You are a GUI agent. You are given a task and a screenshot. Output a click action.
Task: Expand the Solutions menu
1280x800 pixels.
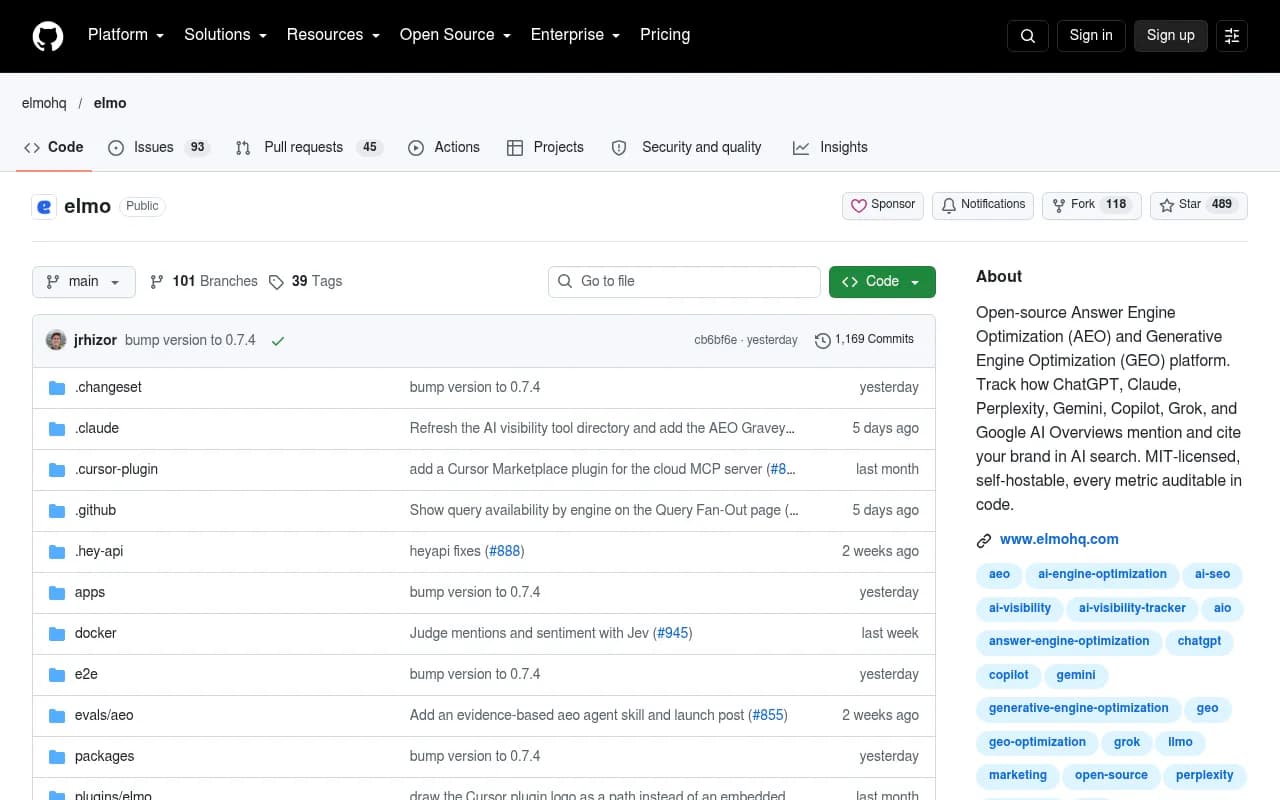[225, 35]
